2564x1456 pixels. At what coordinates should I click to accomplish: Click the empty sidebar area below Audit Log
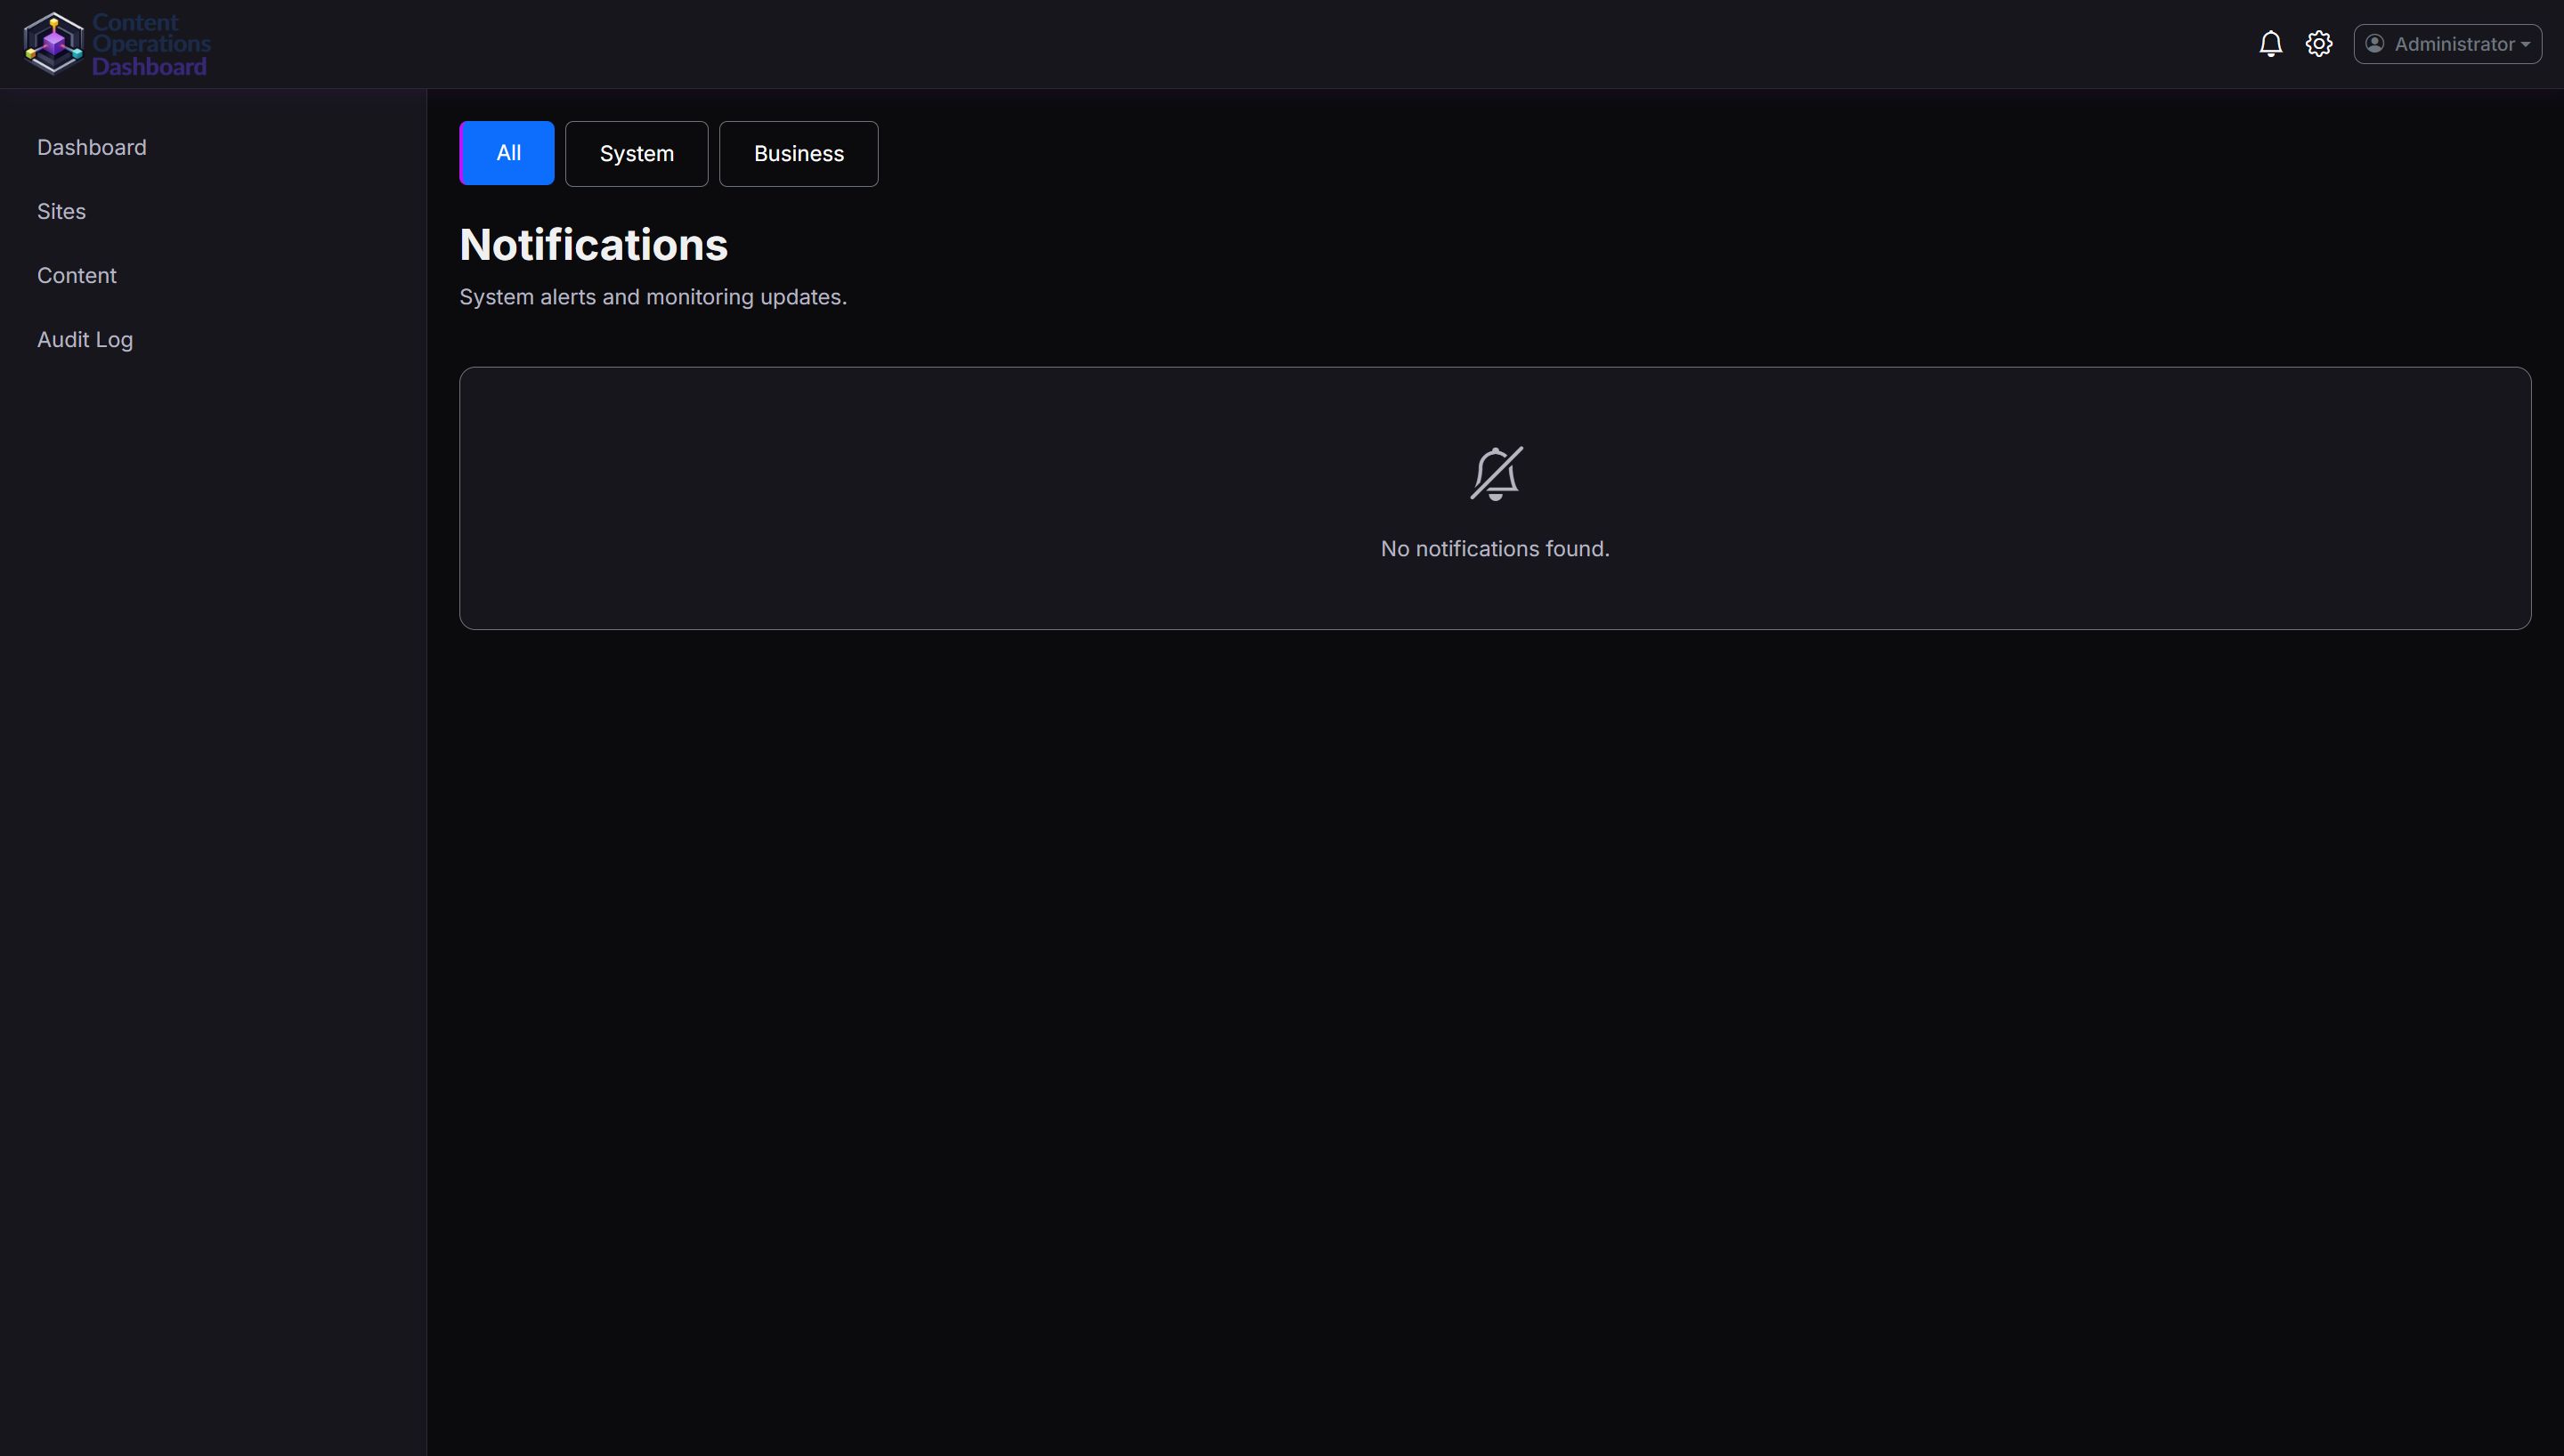coord(212,800)
